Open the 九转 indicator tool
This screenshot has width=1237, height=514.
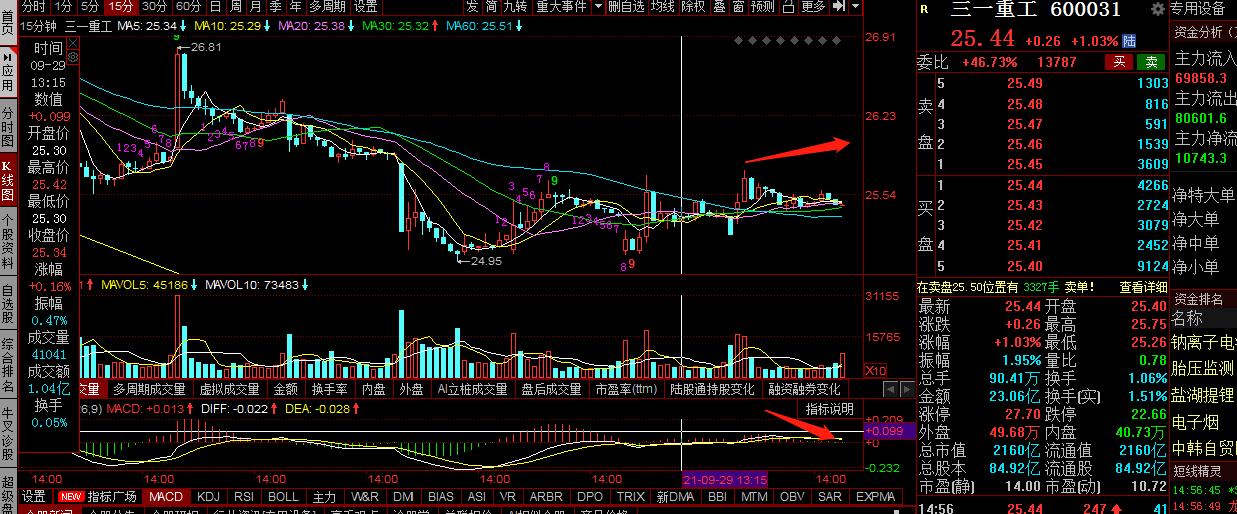[516, 7]
